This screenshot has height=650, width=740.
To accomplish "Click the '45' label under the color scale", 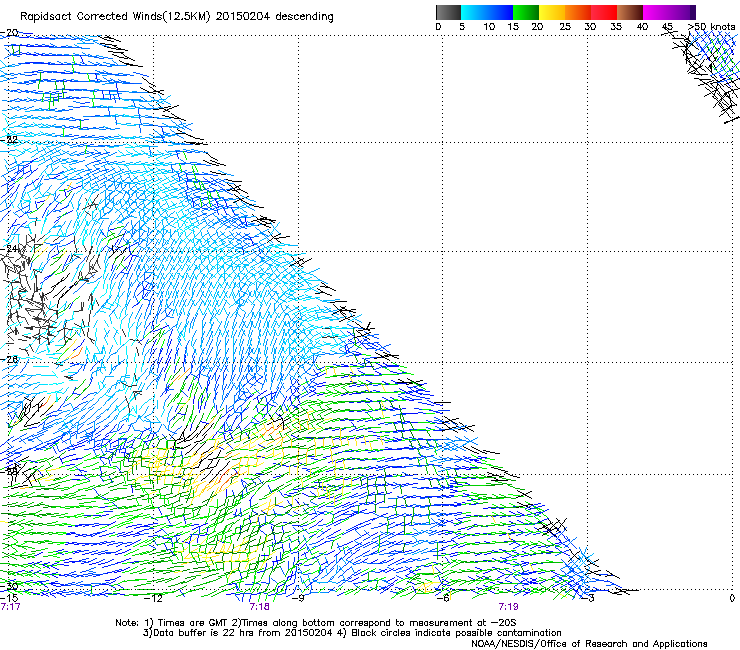I will [x=667, y=27].
